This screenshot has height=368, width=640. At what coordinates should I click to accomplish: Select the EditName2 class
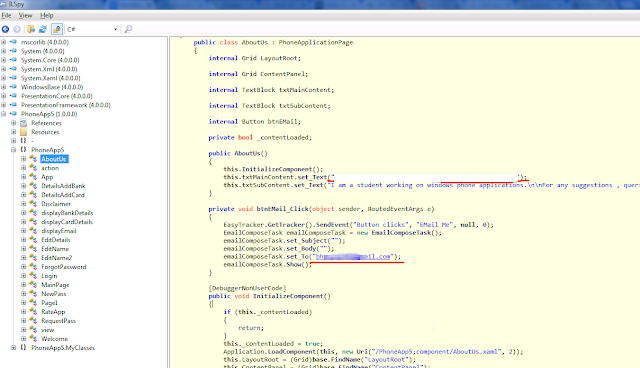56,257
